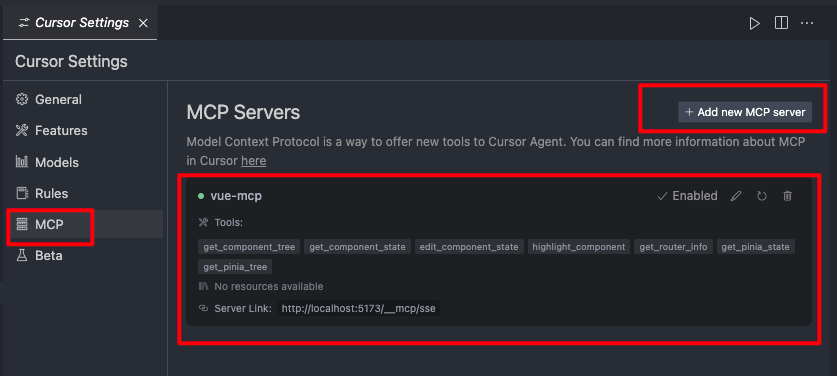The image size is (837, 376).
Task: Refresh the vue-mcp server
Action: coord(762,196)
